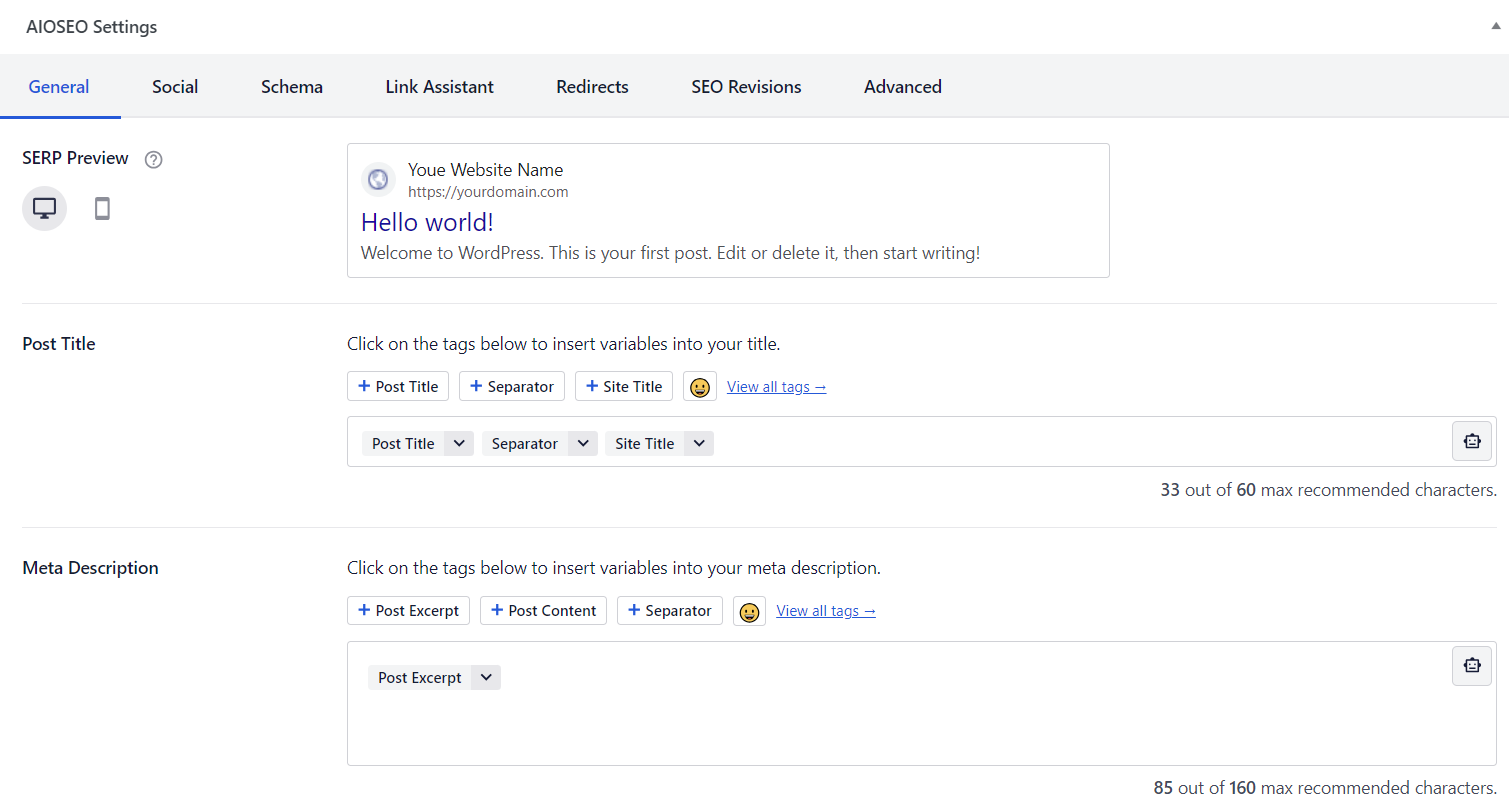The width and height of the screenshot is (1509, 806).
Task: Add a Separator to the meta description
Action: pyautogui.click(x=669, y=610)
